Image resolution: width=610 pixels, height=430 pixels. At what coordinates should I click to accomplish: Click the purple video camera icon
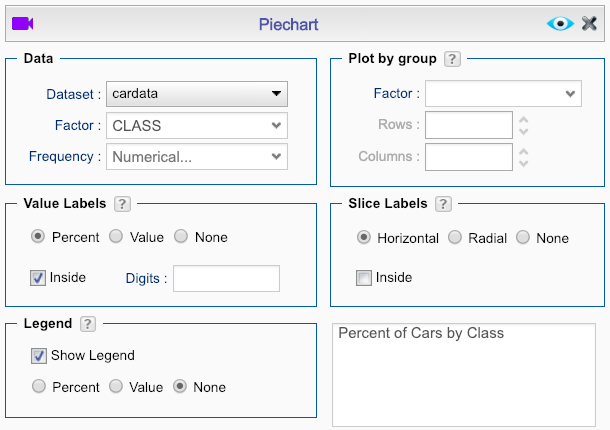23,24
